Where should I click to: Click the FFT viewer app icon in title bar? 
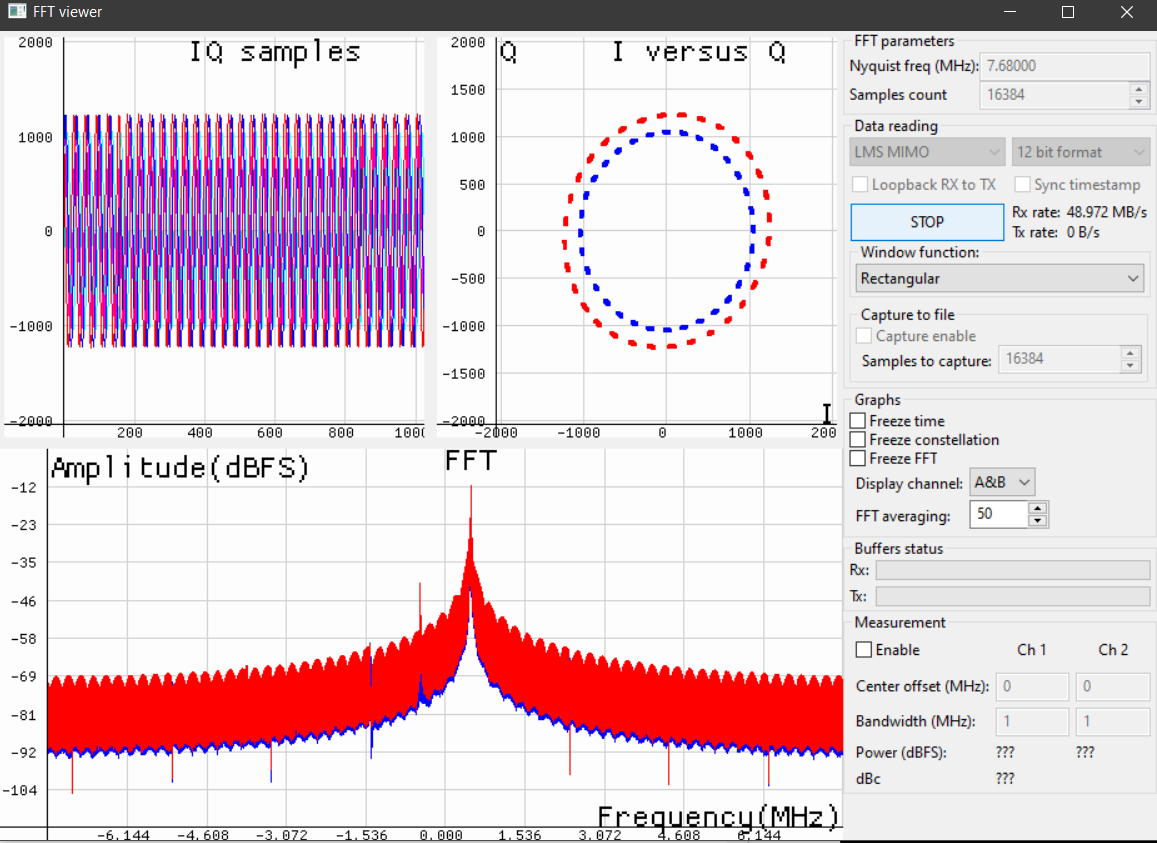[16, 12]
